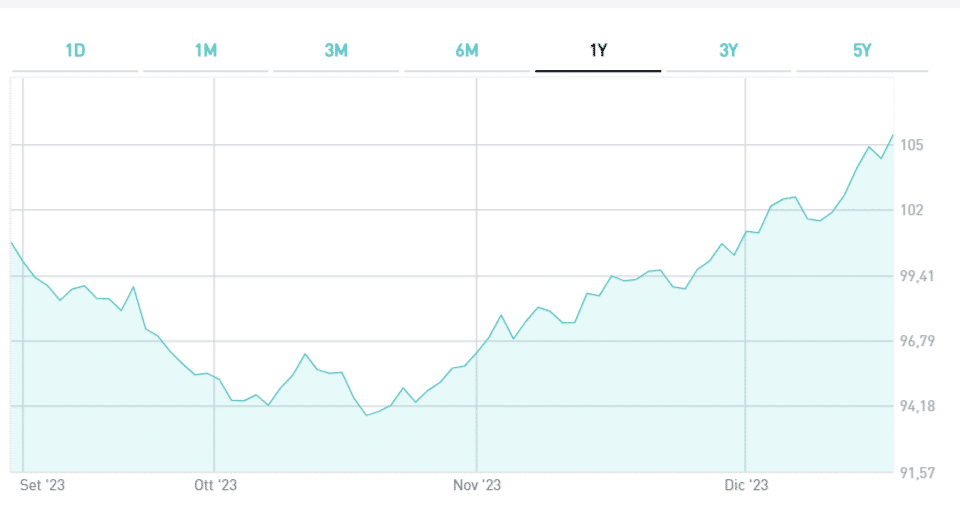The image size is (960, 513).
Task: Click the lowest point of the price line
Action: click(367, 414)
